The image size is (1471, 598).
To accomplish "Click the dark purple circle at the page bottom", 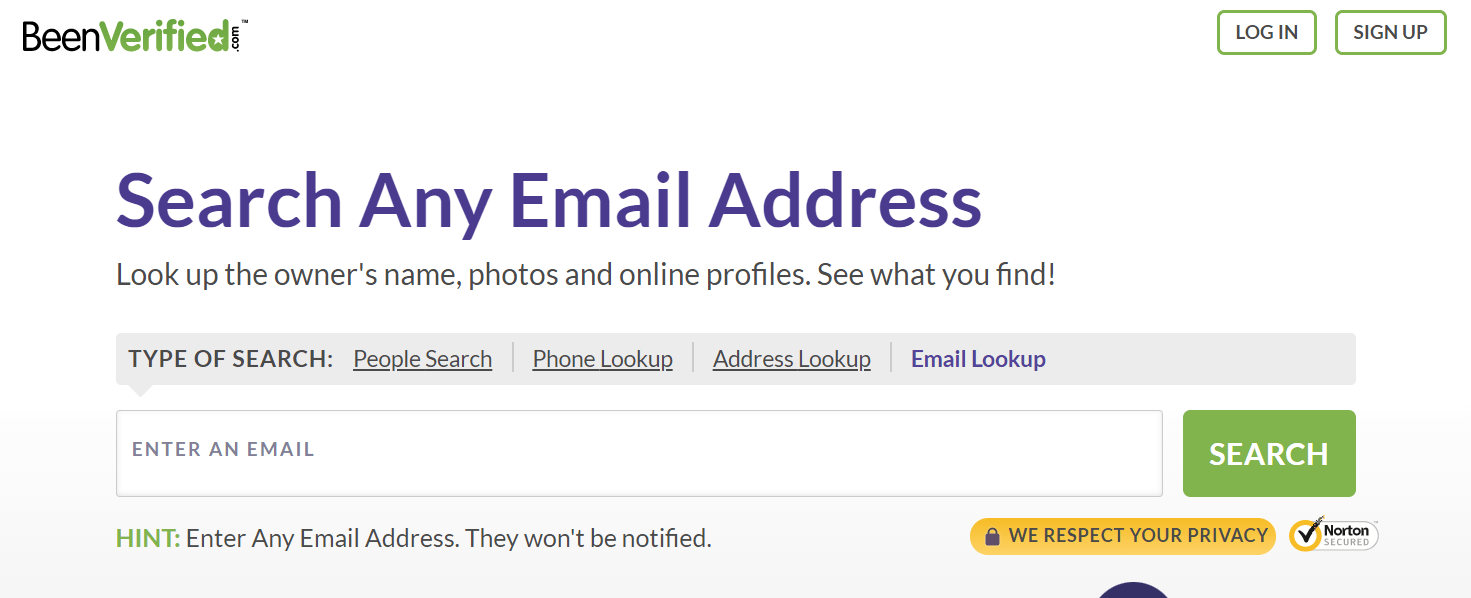I will coord(1133,590).
